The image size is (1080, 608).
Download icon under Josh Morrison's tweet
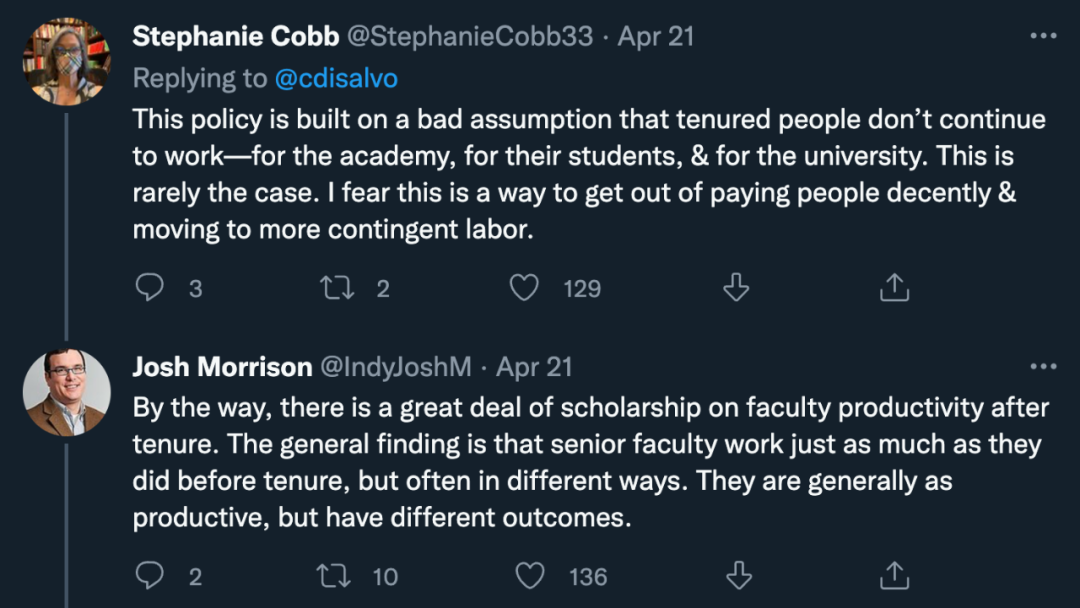point(736,576)
